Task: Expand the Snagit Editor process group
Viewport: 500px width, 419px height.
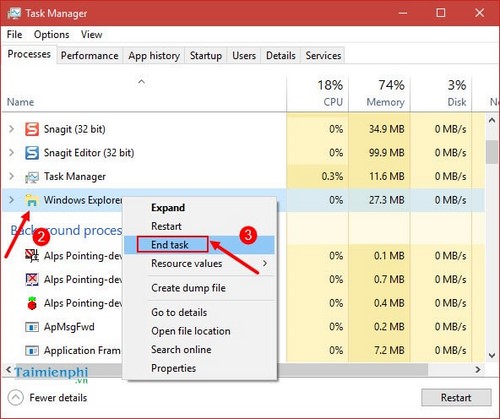Action: coord(12,153)
